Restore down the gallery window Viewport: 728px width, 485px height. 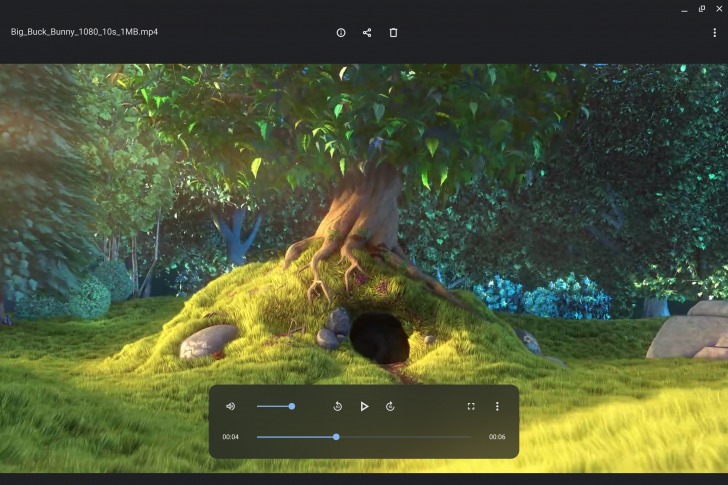point(702,9)
